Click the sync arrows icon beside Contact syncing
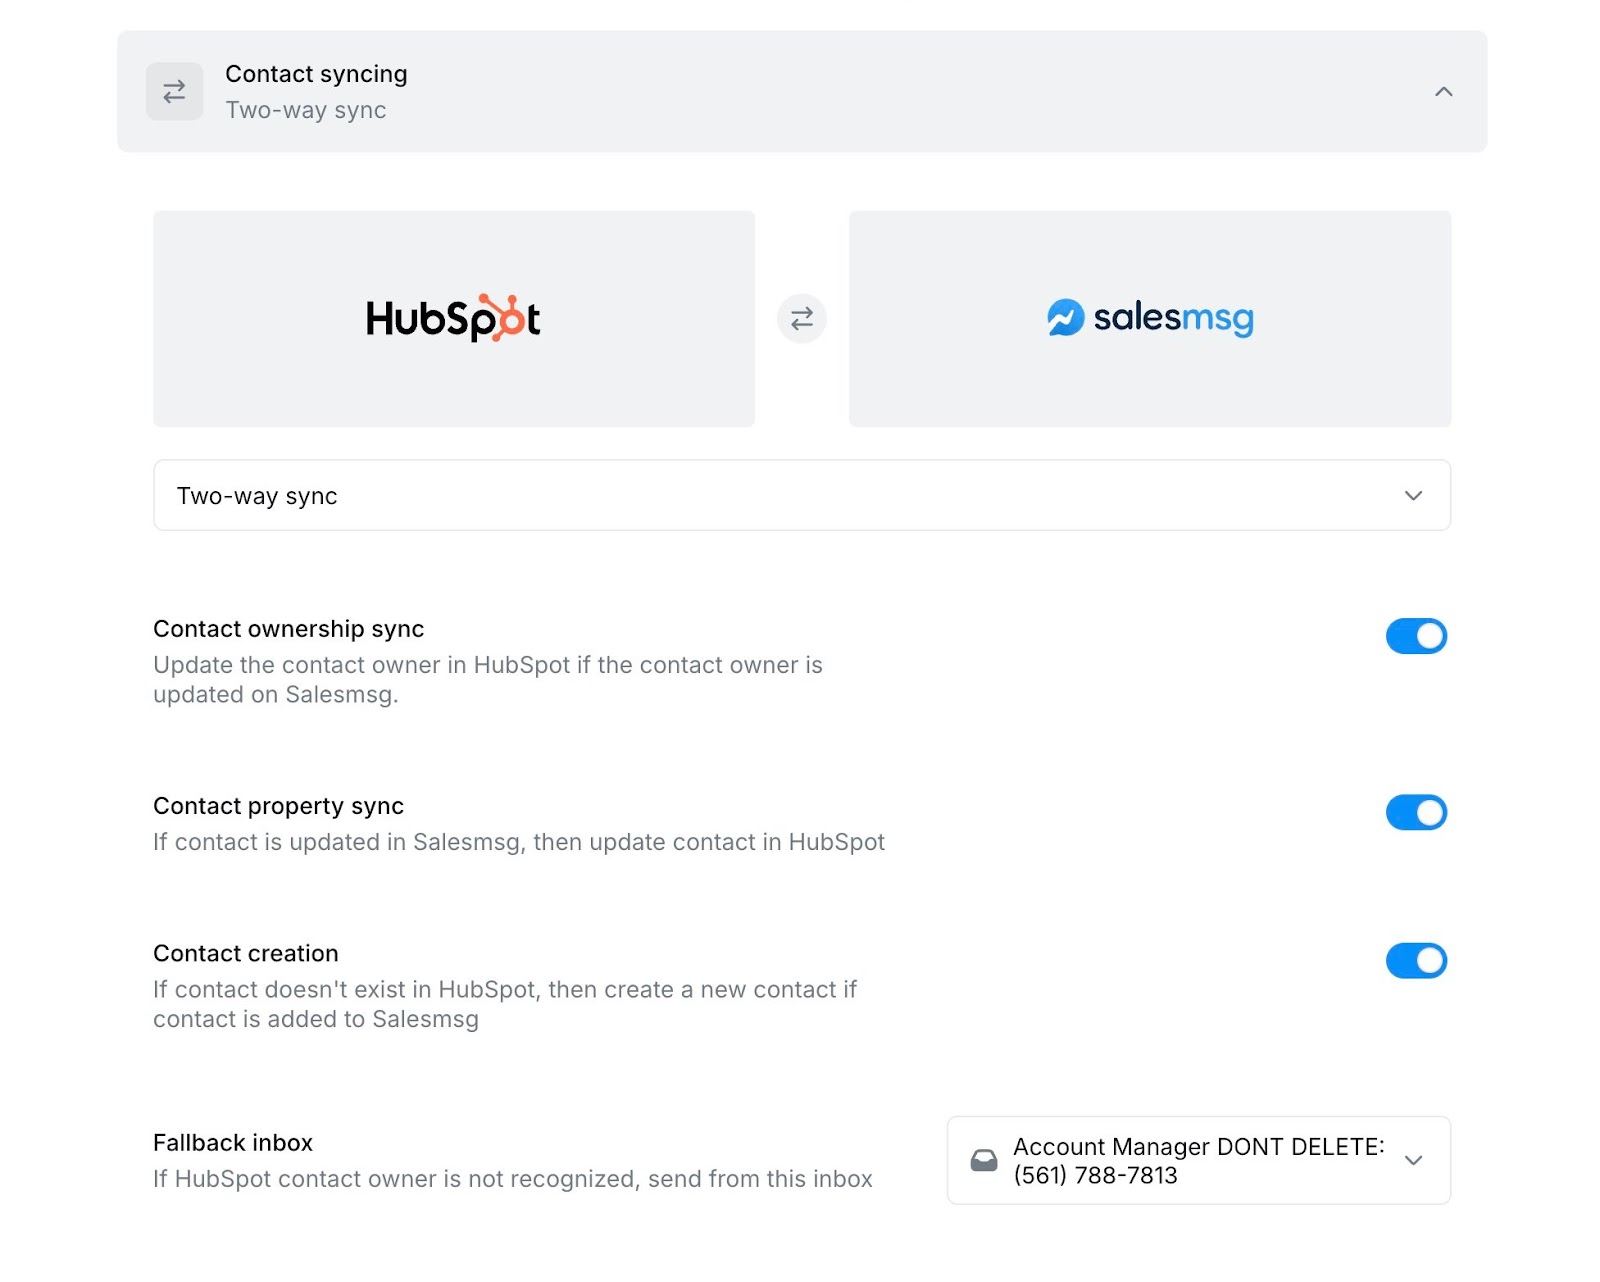 coord(174,92)
